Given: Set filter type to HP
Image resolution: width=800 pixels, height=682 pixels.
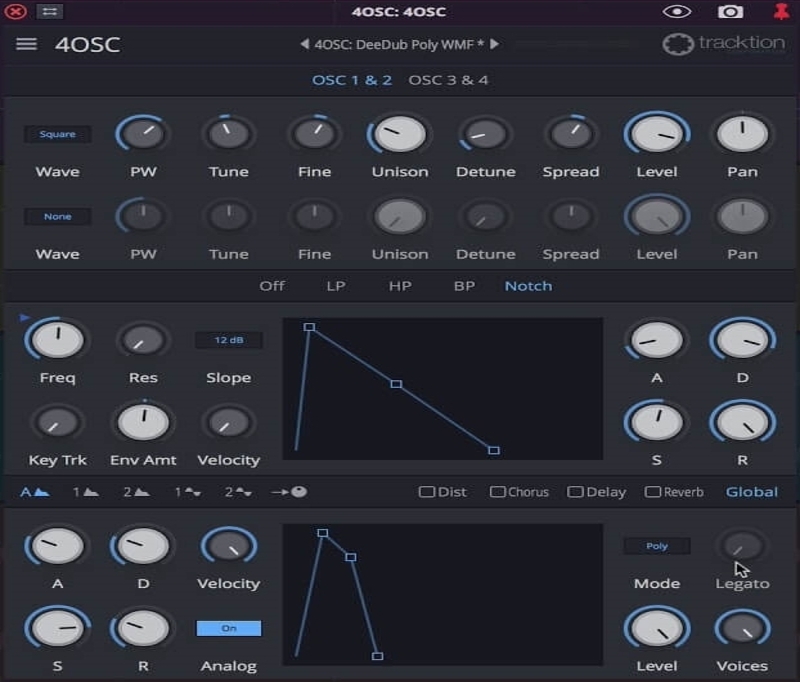Looking at the screenshot, I should pos(400,286).
